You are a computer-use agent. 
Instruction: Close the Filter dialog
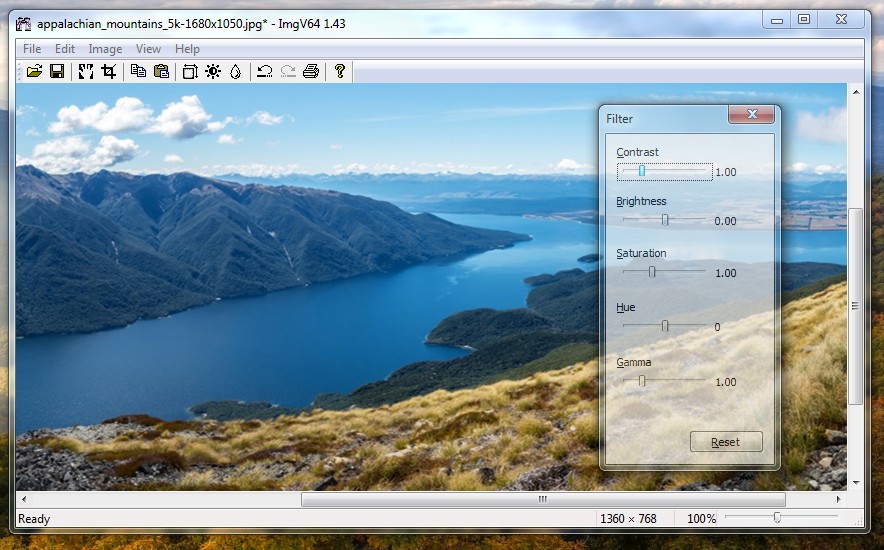[751, 115]
